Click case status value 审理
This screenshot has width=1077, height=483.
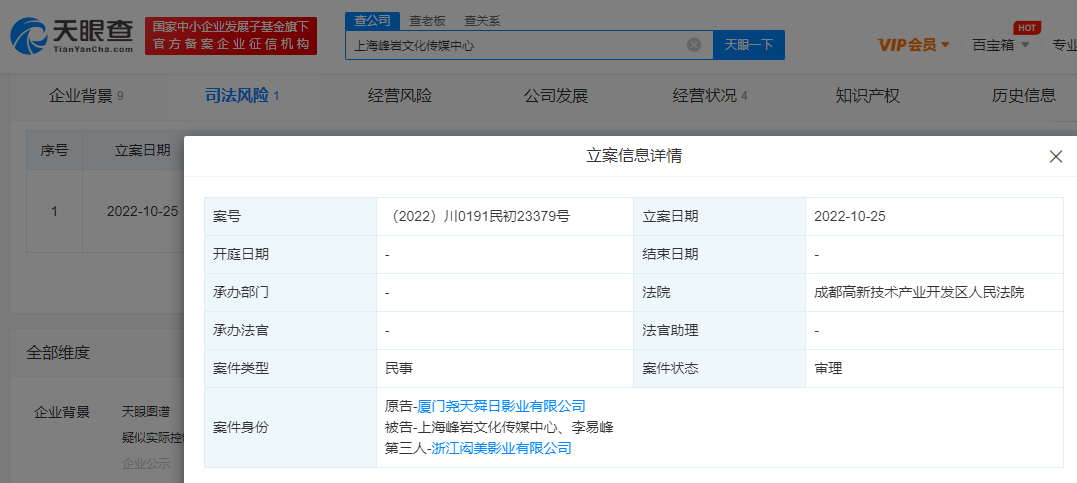(x=828, y=368)
